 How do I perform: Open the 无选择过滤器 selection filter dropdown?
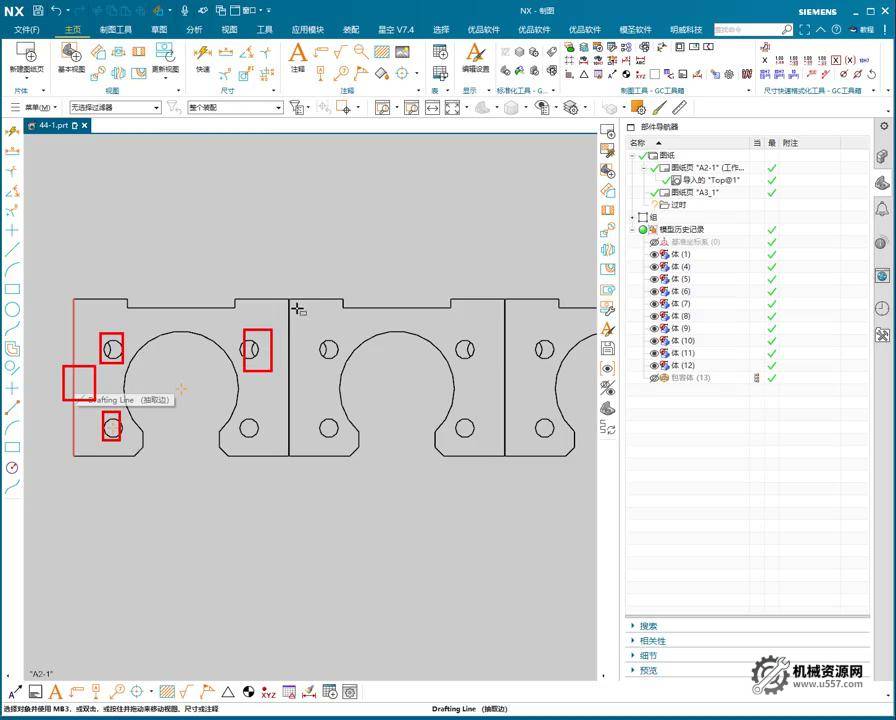click(x=114, y=108)
